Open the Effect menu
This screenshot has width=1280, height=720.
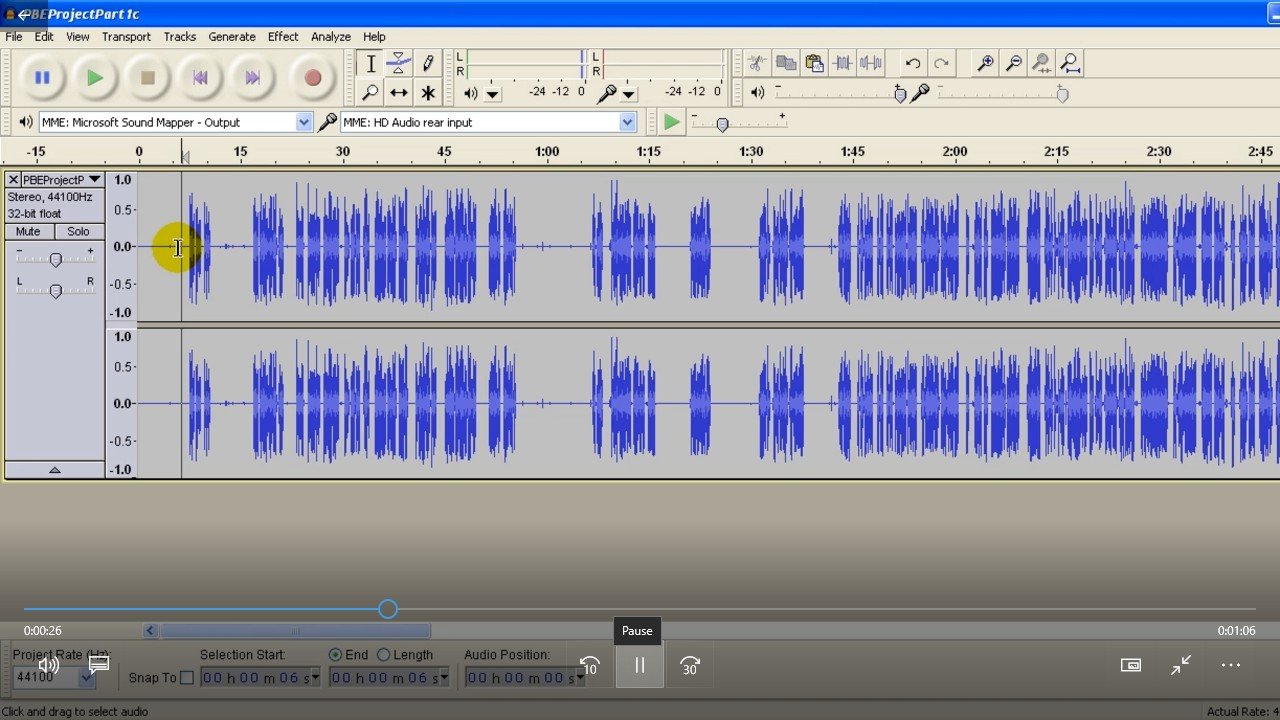click(283, 36)
